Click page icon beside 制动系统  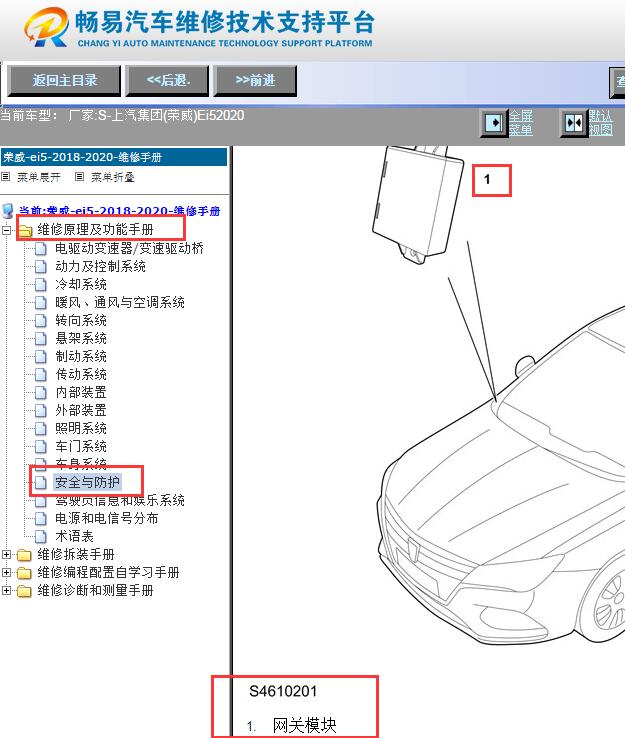click(41, 356)
